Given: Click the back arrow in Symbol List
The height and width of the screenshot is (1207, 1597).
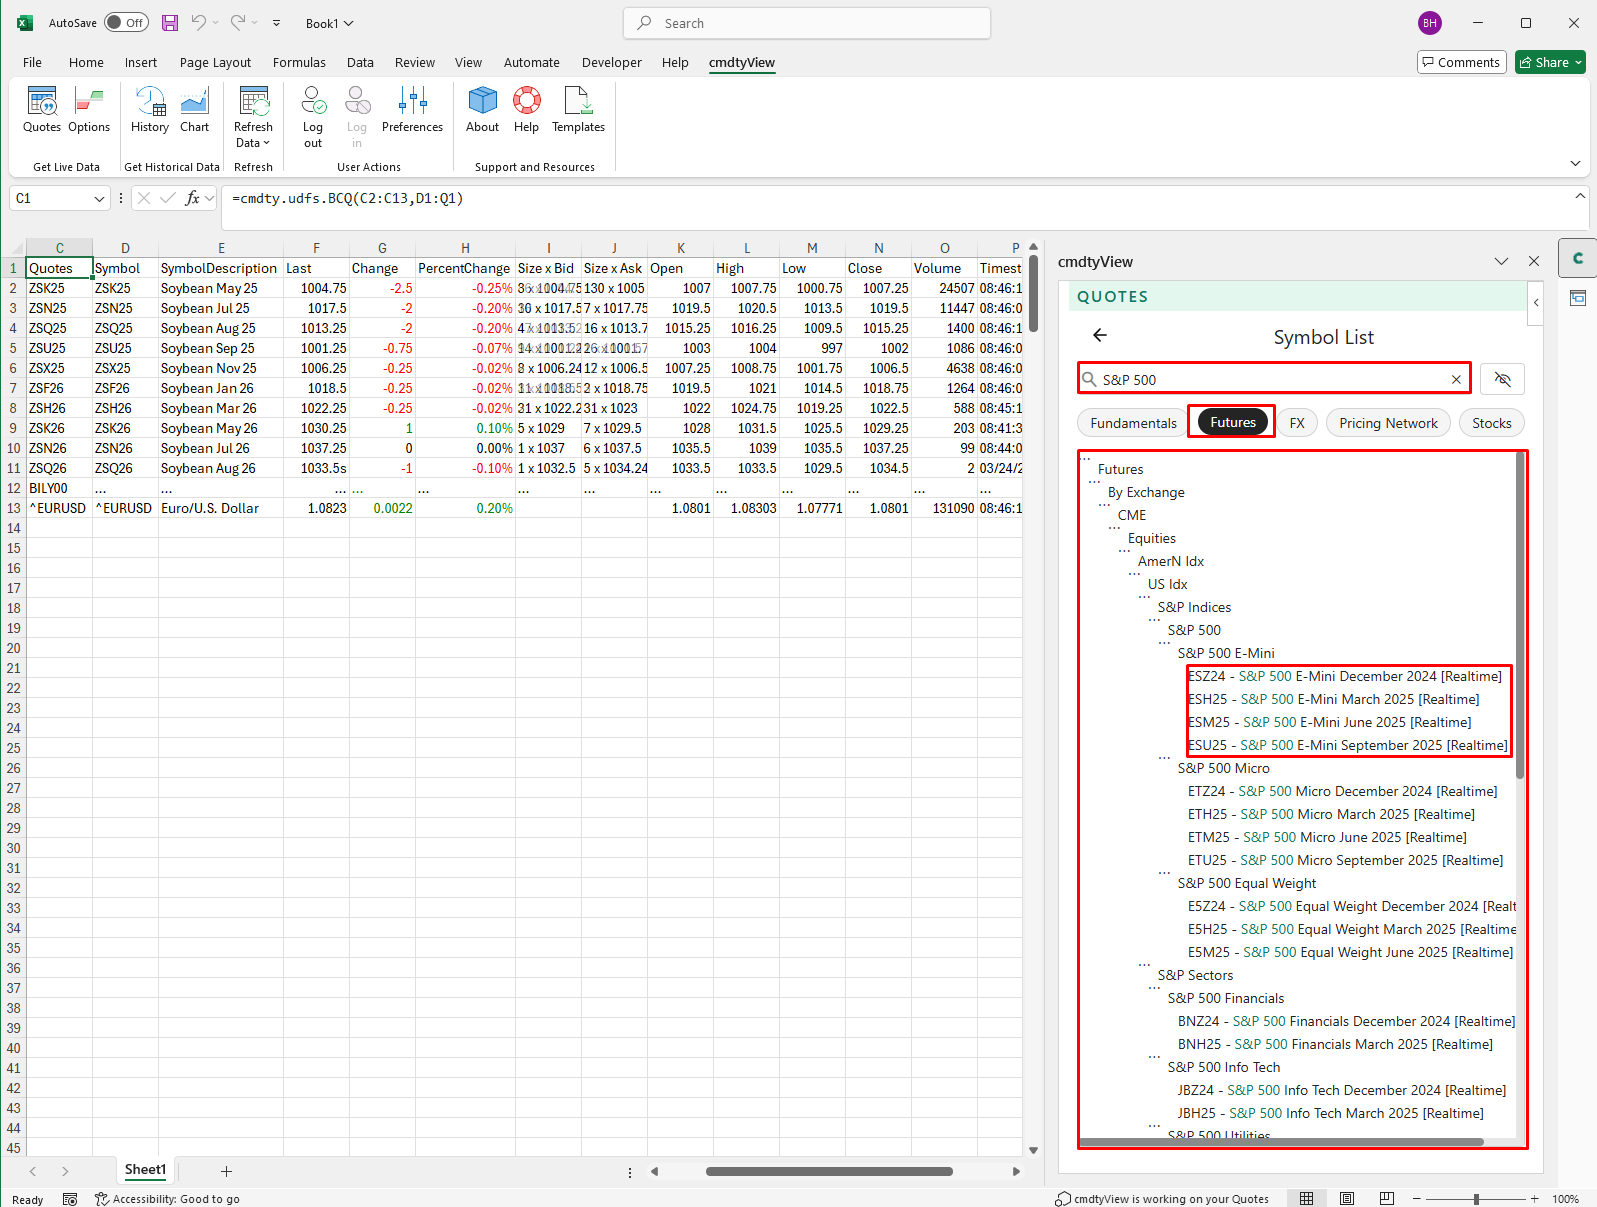Looking at the screenshot, I should [1100, 336].
